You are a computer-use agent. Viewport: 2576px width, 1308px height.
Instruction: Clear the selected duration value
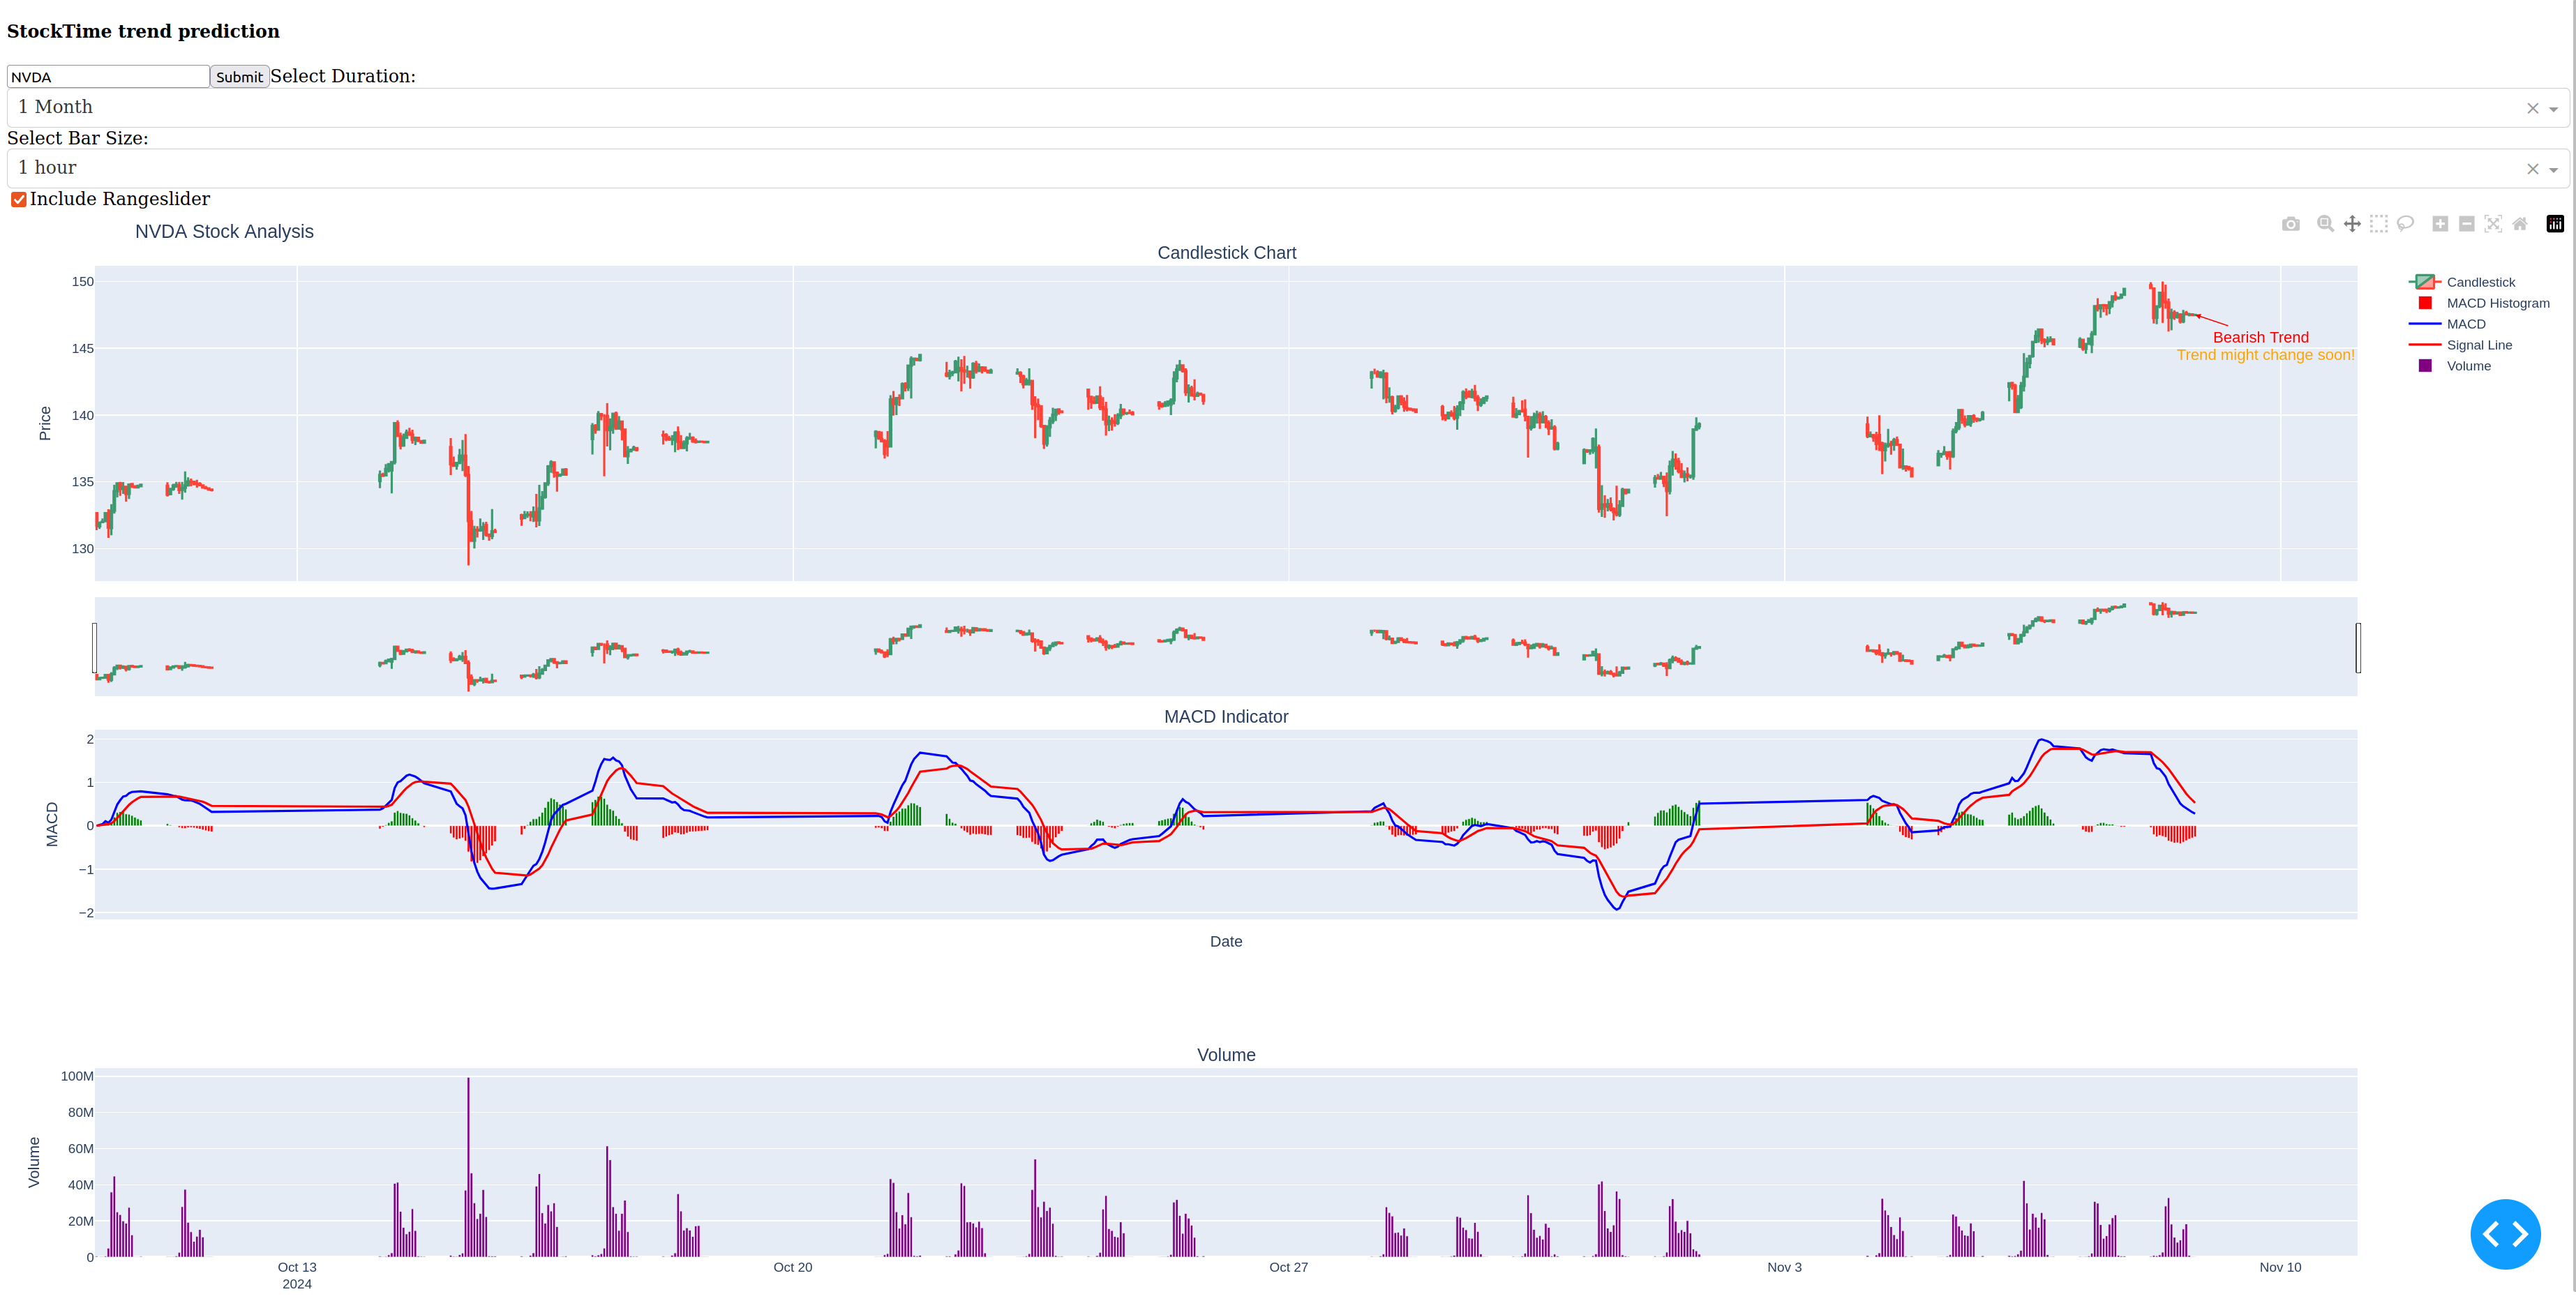[x=2532, y=108]
